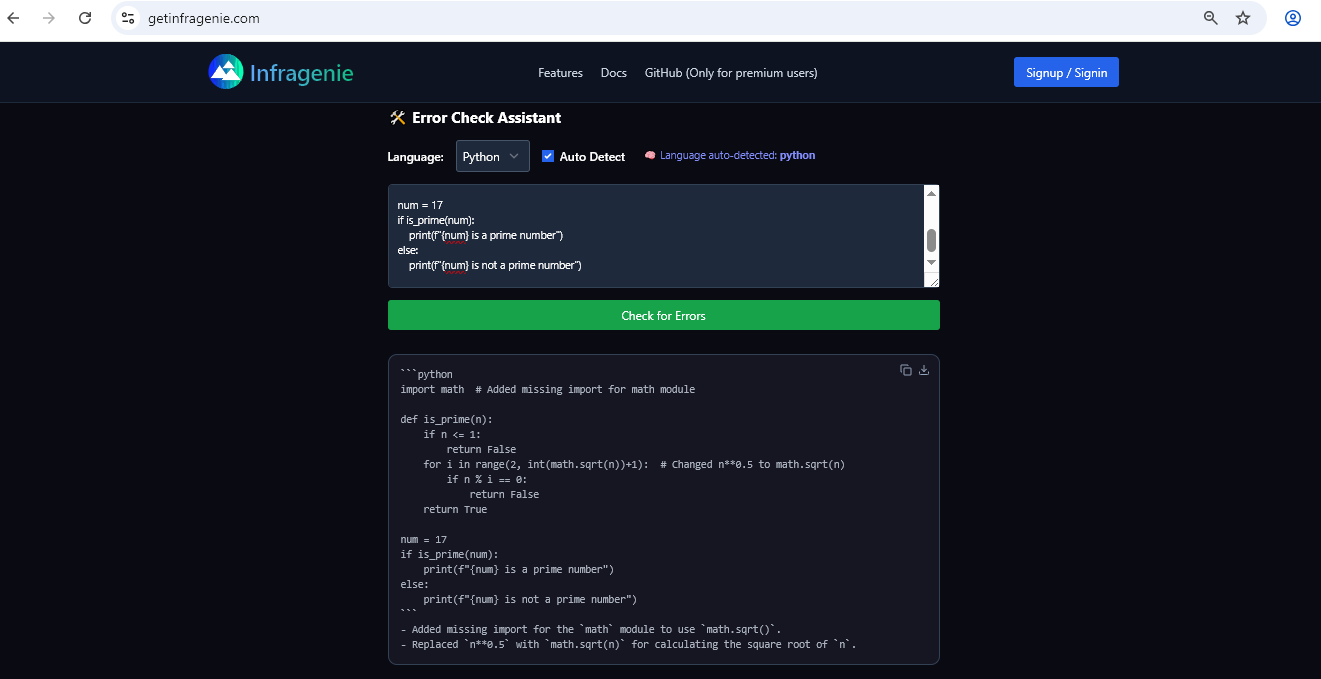Click the Auto Detect label text
Image resolution: width=1321 pixels, height=679 pixels.
[x=592, y=157]
